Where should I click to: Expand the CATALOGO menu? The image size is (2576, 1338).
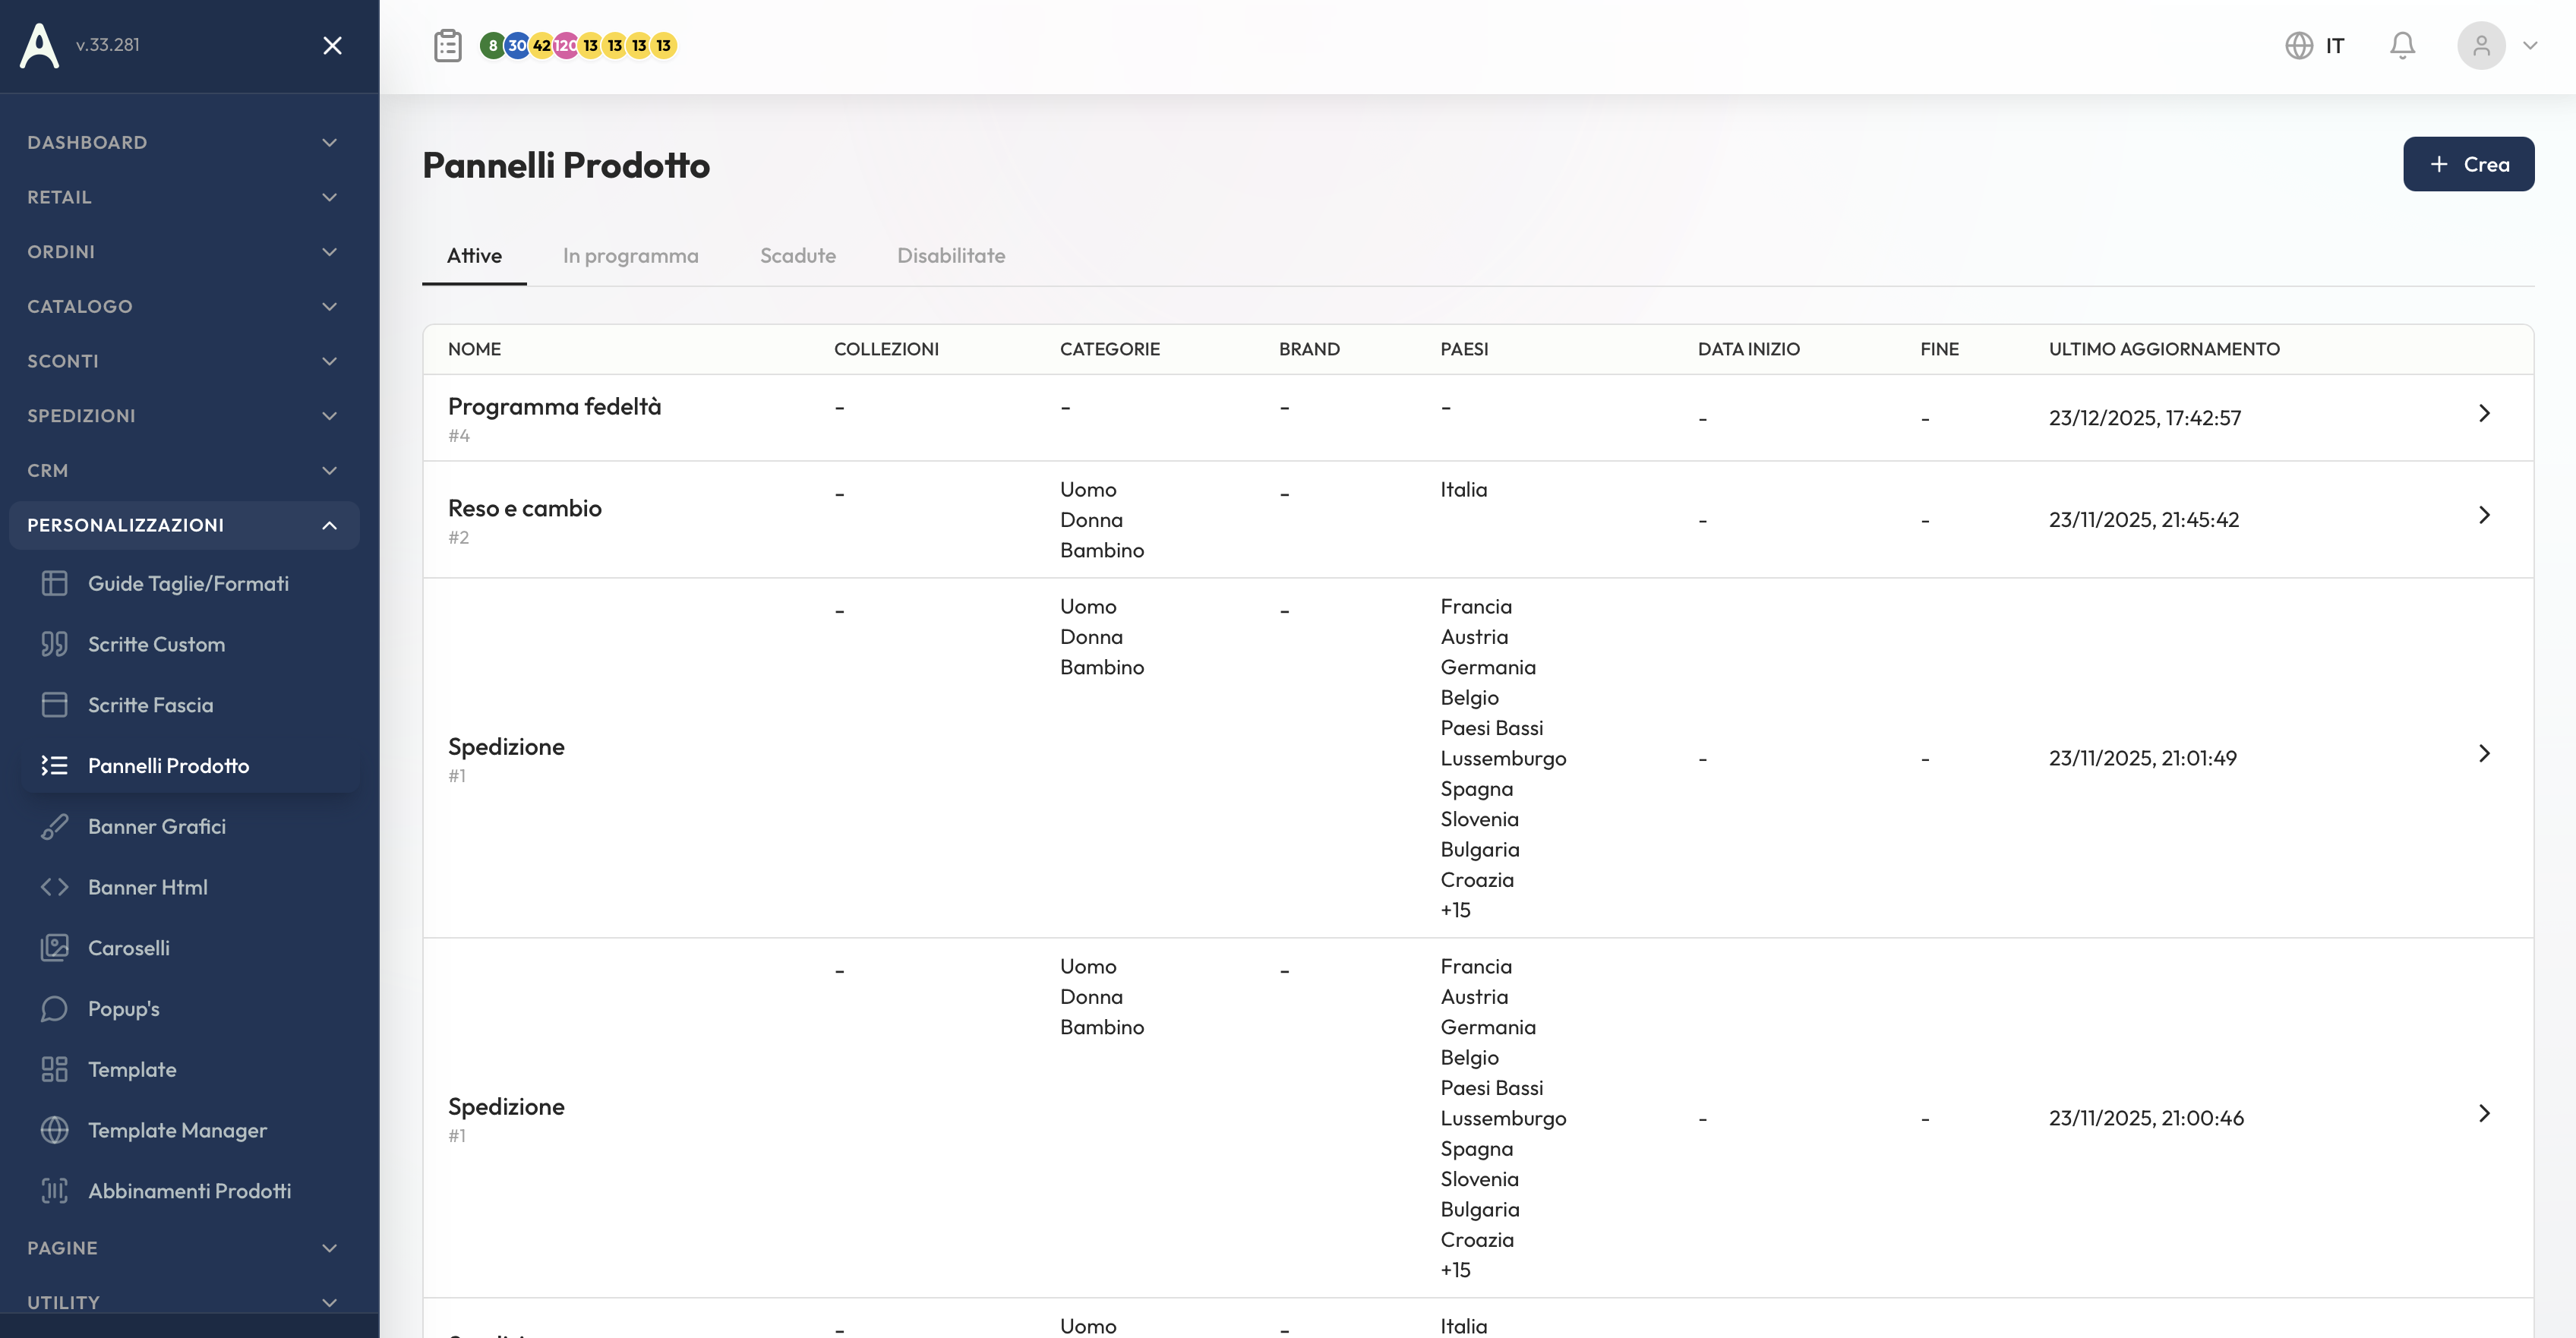184,306
